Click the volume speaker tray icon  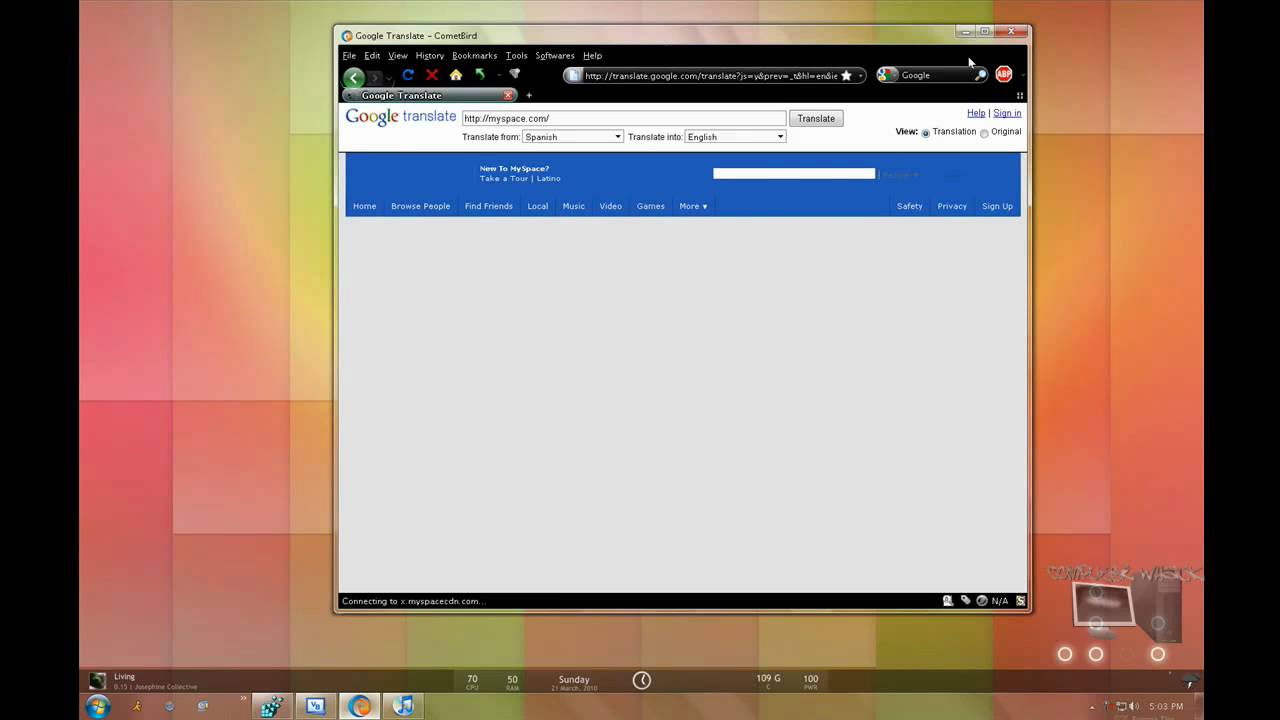tap(1132, 706)
